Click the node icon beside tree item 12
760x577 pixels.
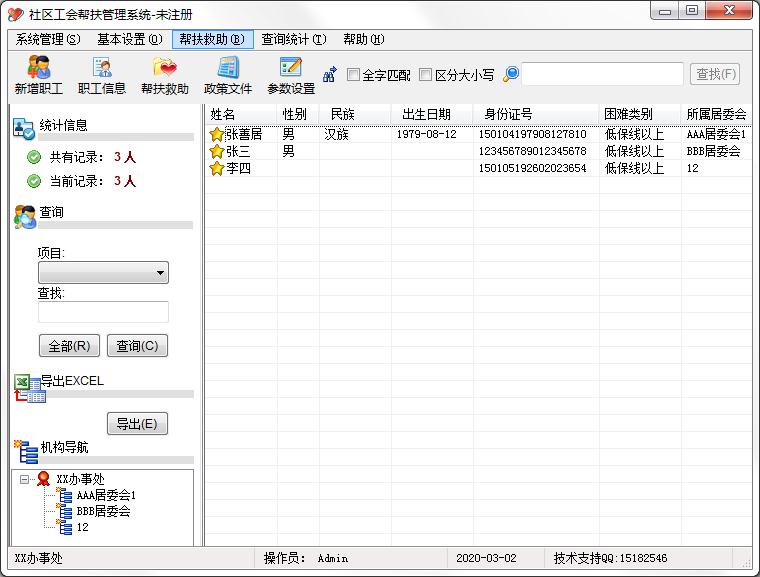click(x=65, y=527)
